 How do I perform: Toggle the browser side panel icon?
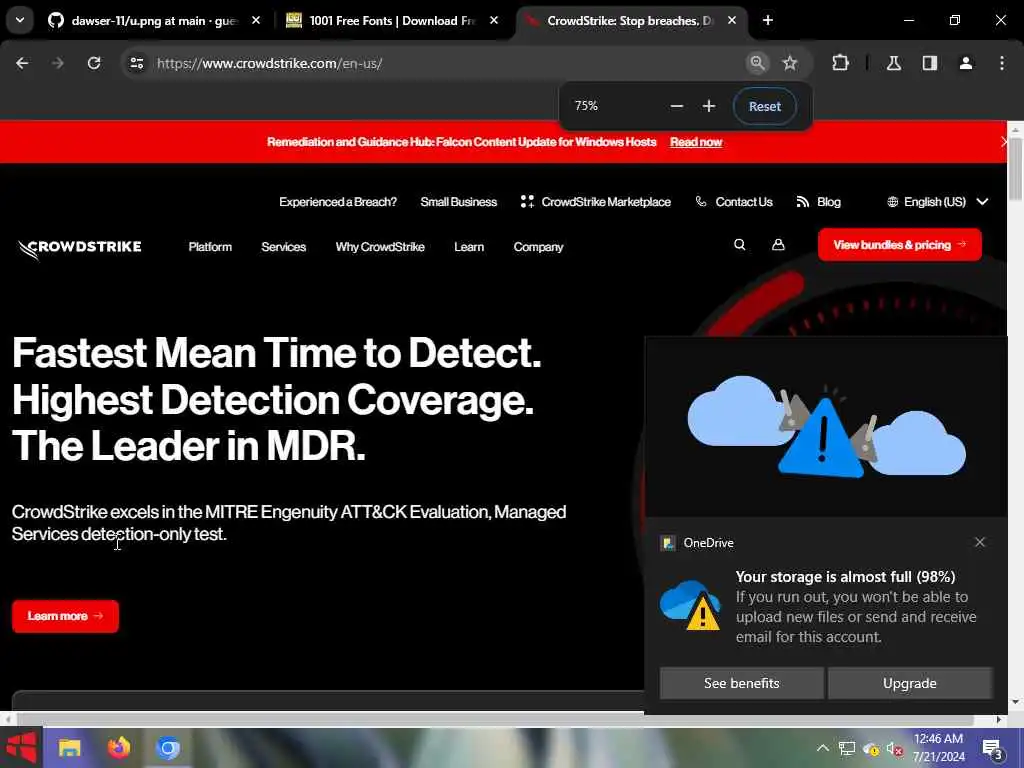coord(930,63)
